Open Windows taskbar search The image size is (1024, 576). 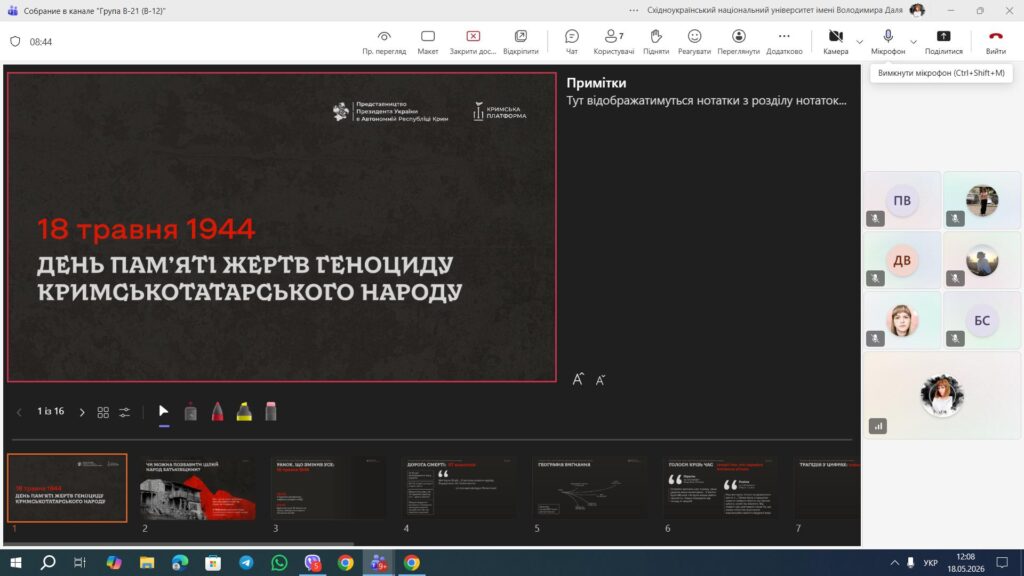(x=48, y=563)
